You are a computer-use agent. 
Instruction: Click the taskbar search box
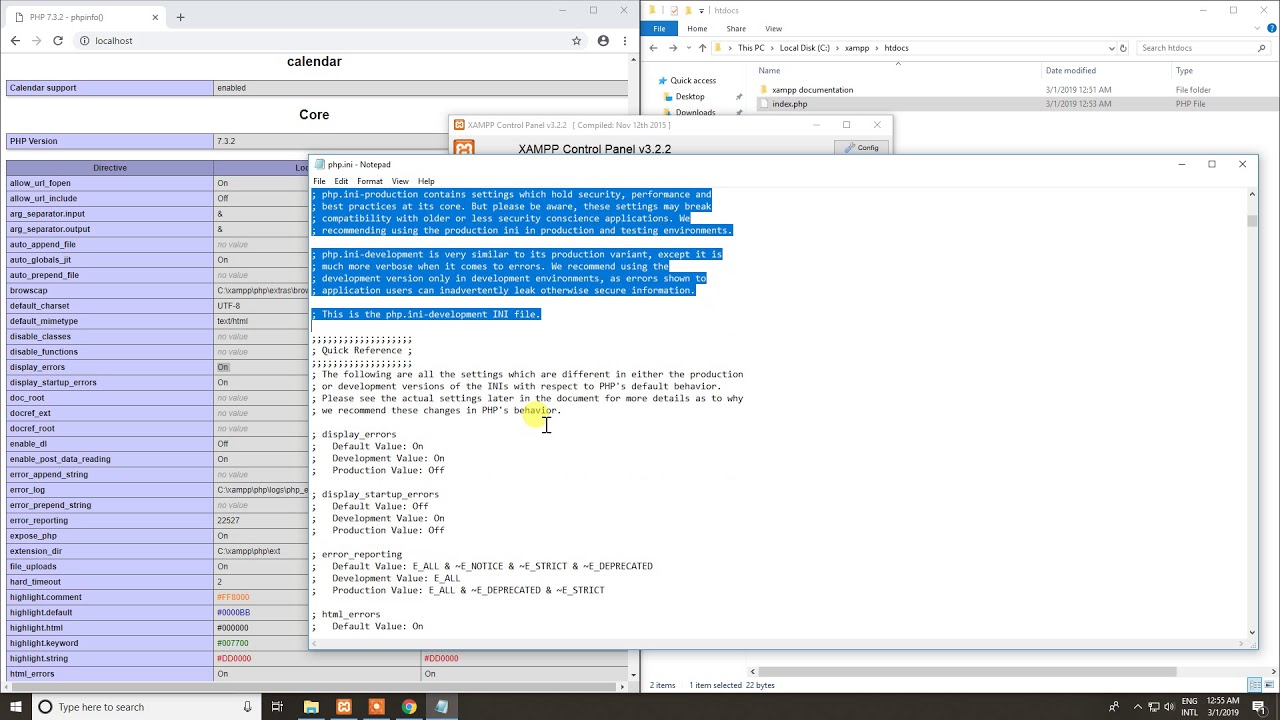click(145, 707)
